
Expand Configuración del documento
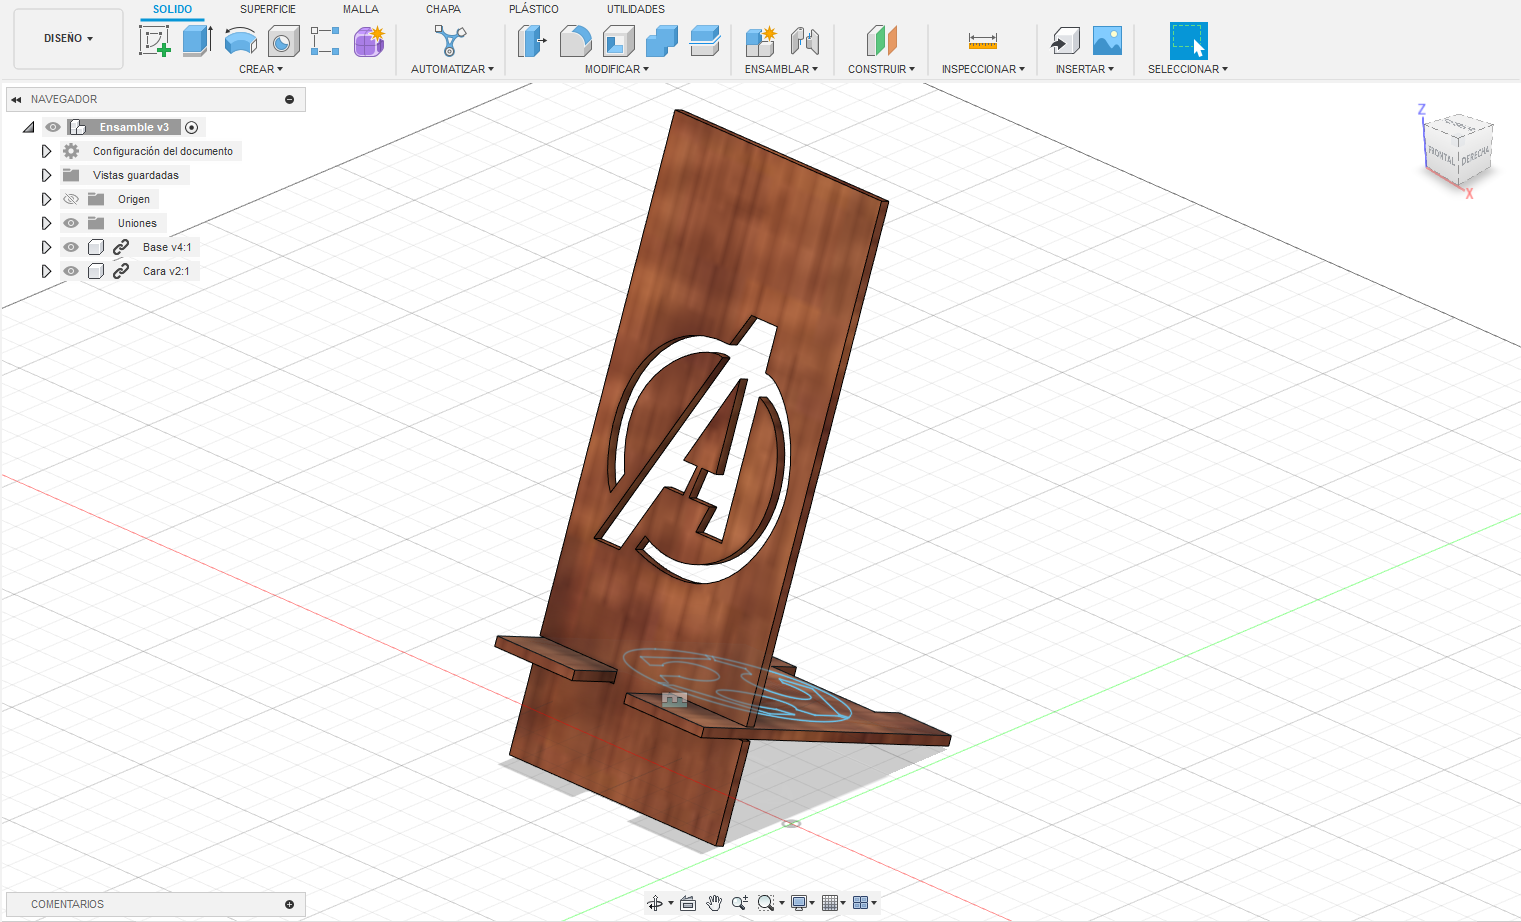tap(46, 151)
